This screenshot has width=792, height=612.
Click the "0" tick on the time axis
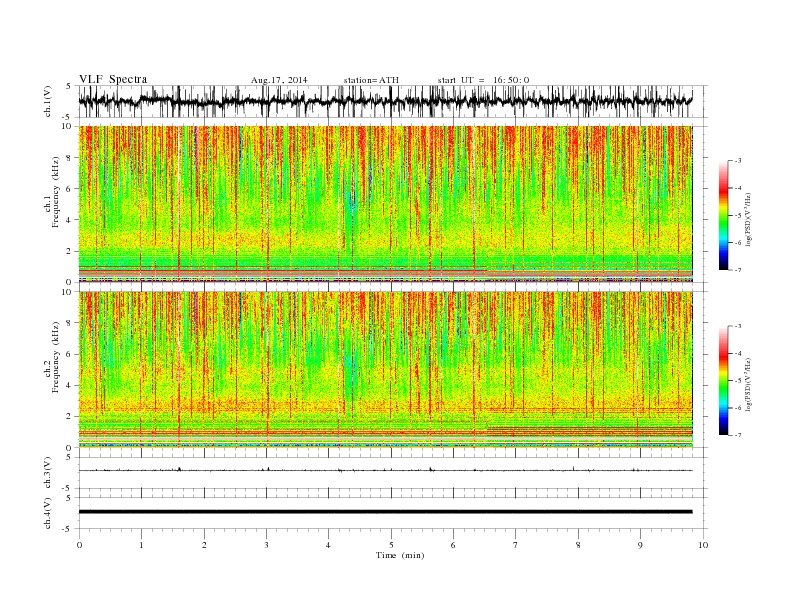(79, 545)
